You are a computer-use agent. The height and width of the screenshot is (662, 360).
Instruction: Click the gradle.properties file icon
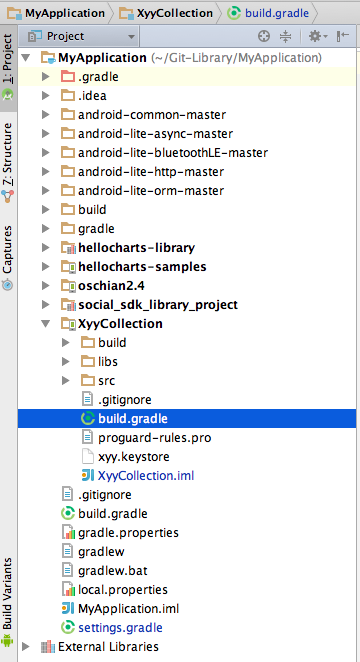[68, 533]
